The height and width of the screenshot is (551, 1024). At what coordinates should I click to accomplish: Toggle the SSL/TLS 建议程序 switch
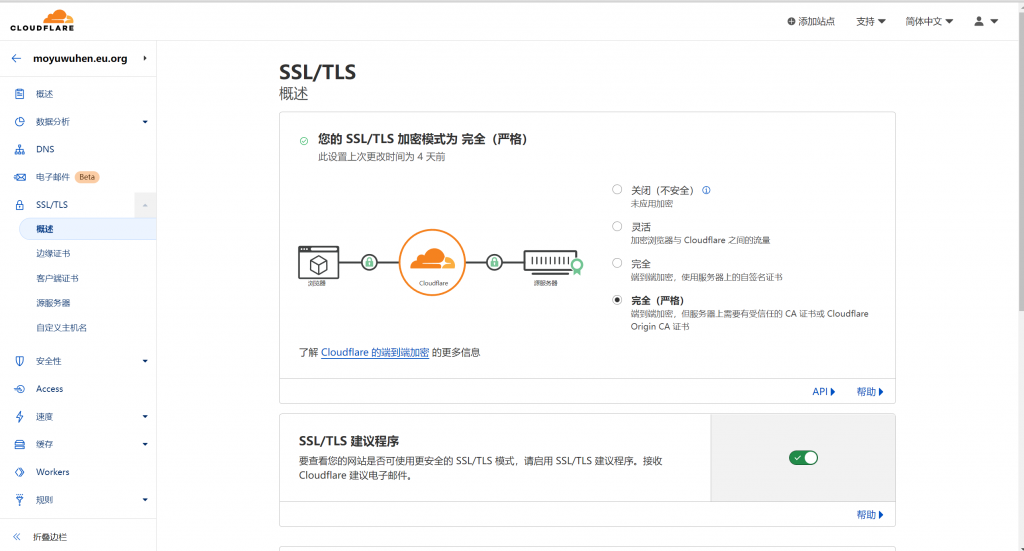point(803,458)
